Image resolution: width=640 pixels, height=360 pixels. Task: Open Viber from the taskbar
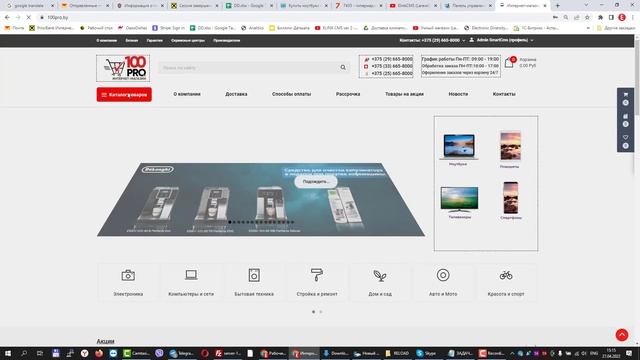click(159, 353)
